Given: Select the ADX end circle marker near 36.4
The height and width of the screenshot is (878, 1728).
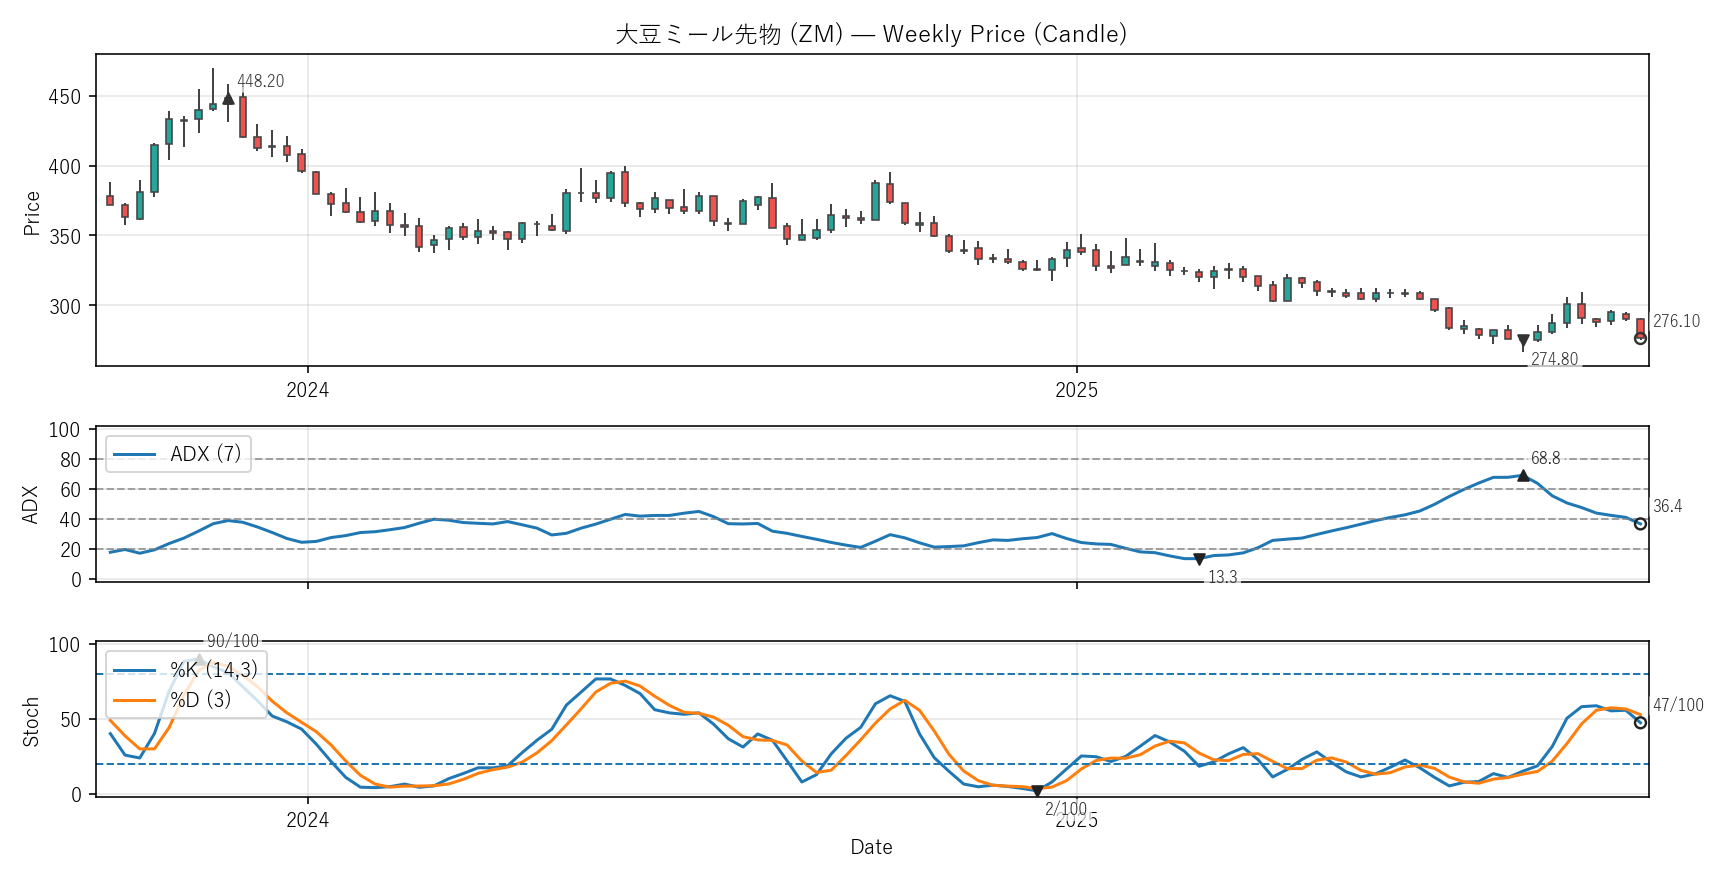Looking at the screenshot, I should click(1640, 524).
